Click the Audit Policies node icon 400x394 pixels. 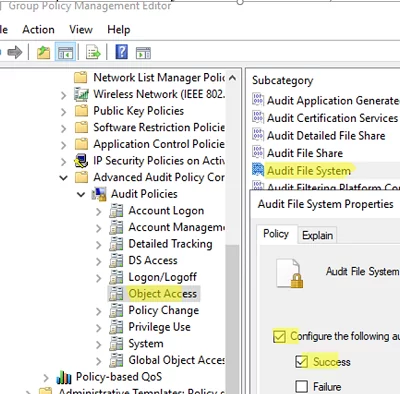click(x=99, y=194)
